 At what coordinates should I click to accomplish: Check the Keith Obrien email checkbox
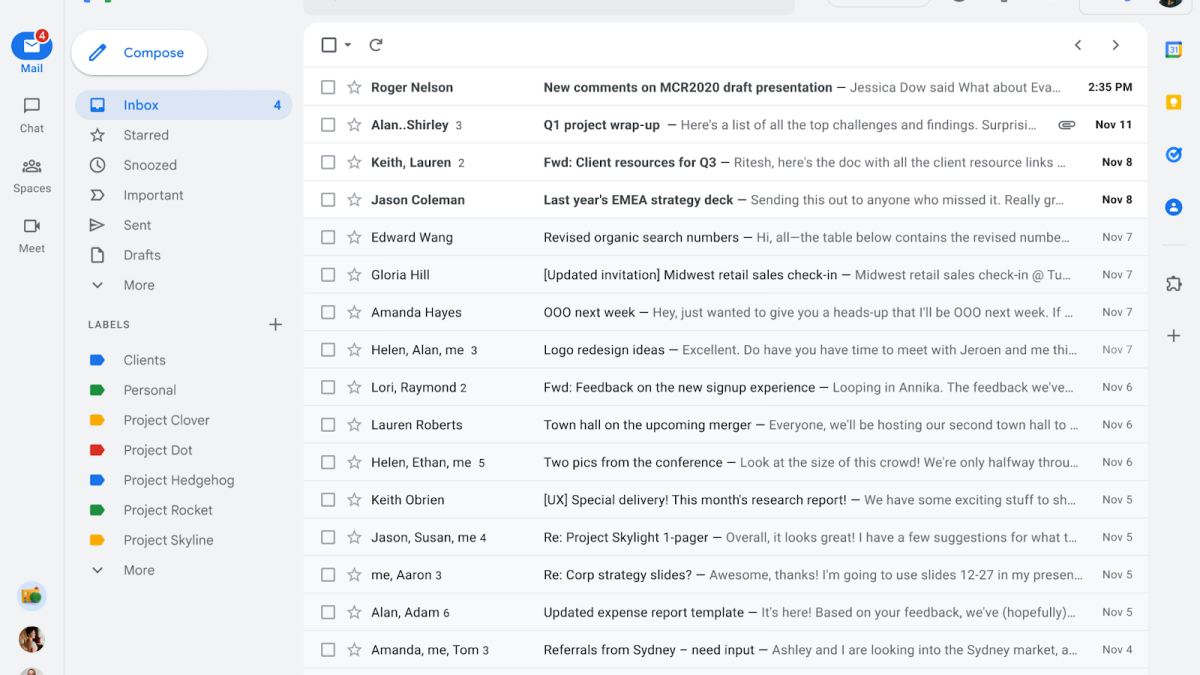pos(328,500)
